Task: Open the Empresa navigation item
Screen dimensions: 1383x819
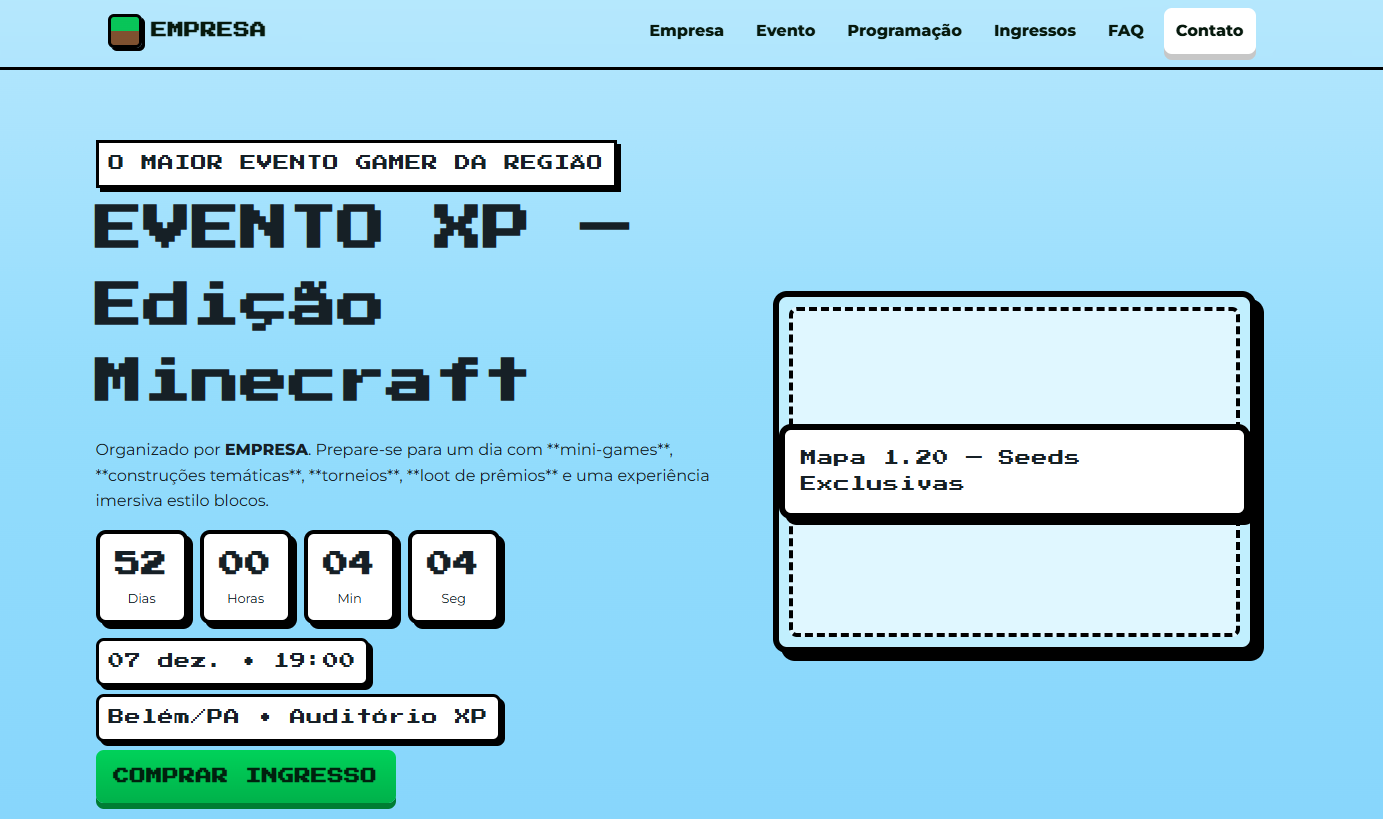Action: point(686,31)
